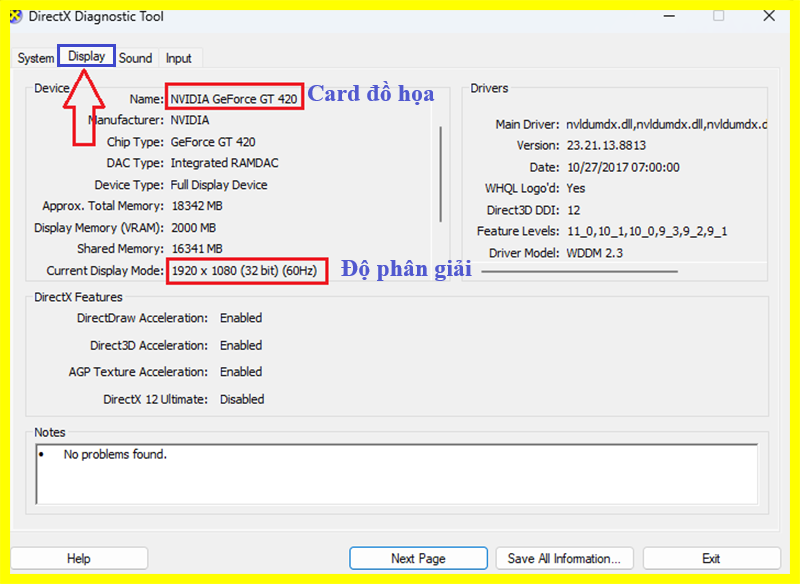
Task: Click the Feature Levels label
Action: (x=518, y=232)
